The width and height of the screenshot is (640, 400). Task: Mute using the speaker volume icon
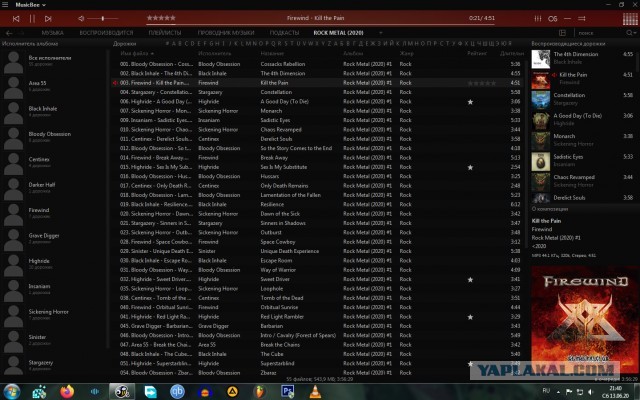(81, 18)
